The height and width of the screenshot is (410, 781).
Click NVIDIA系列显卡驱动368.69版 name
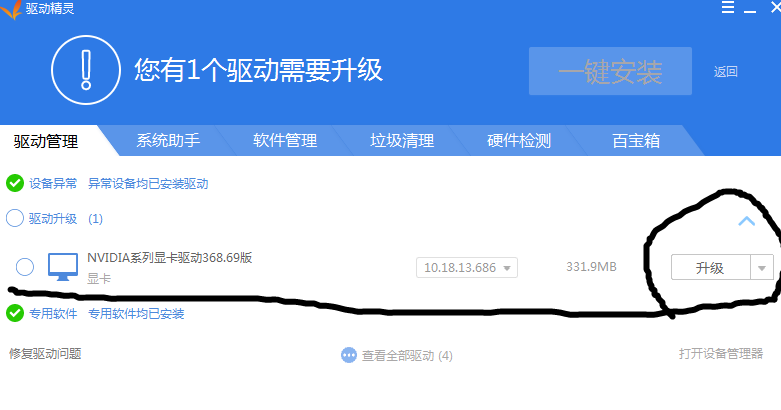170,258
